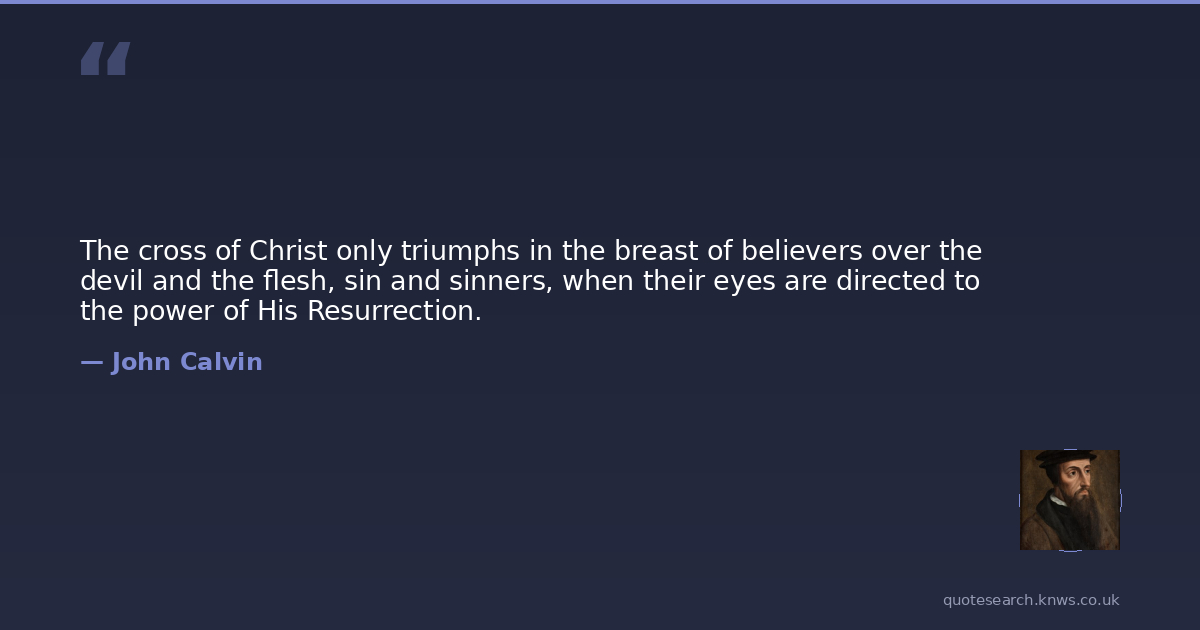Click the large quotation mark icon
The height and width of the screenshot is (630, 1200).
105,59
